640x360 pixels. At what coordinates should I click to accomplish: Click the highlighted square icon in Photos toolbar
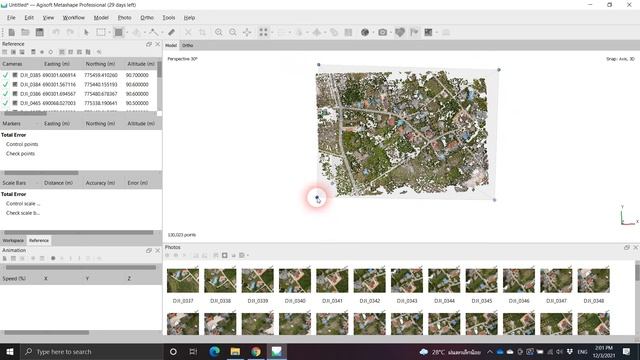pos(224,256)
